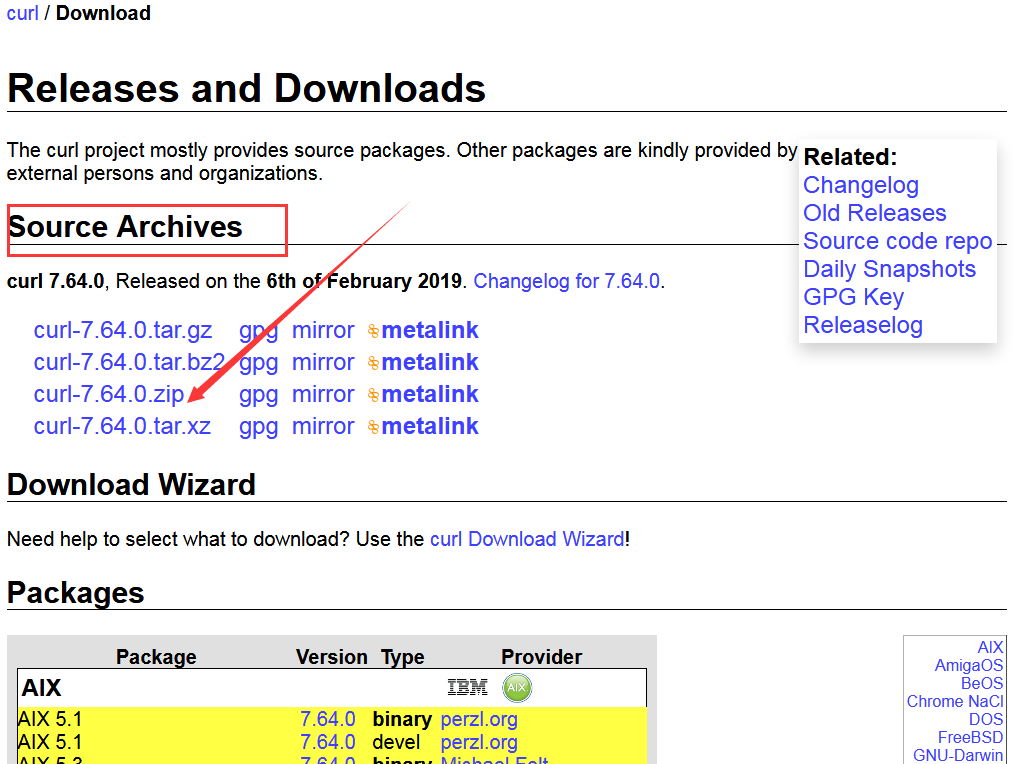
Task: Open gpg signature for tar.gz archive
Action: point(258,331)
